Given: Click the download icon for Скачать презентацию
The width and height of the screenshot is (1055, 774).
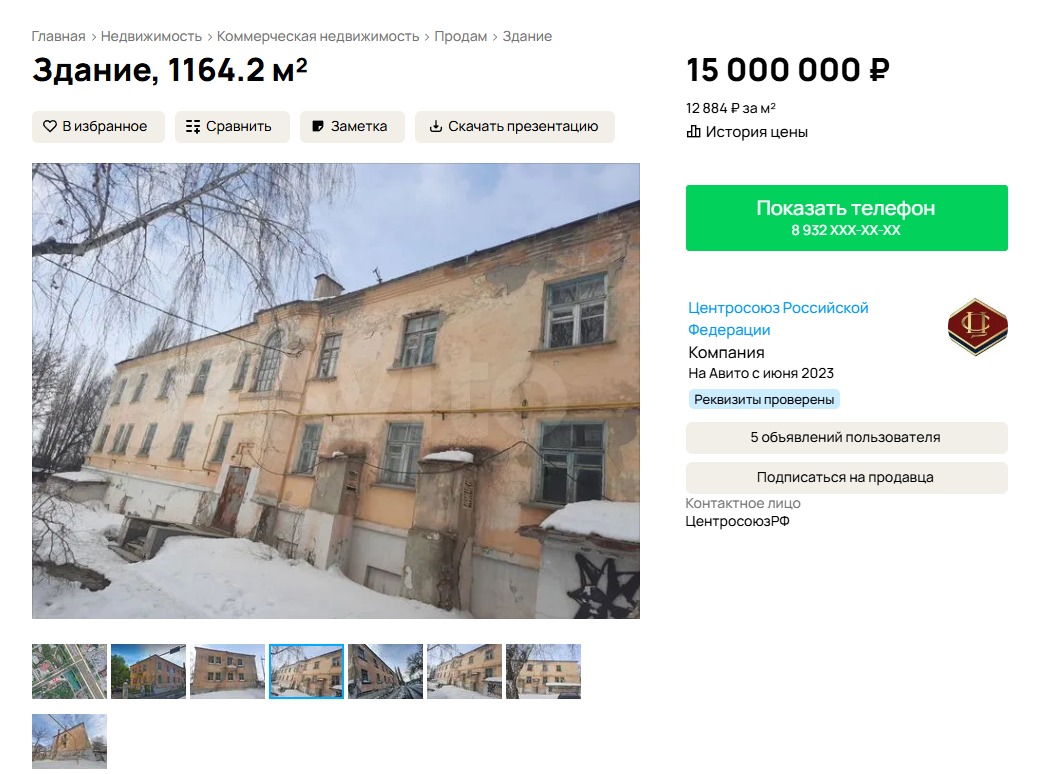Looking at the screenshot, I should pos(436,127).
